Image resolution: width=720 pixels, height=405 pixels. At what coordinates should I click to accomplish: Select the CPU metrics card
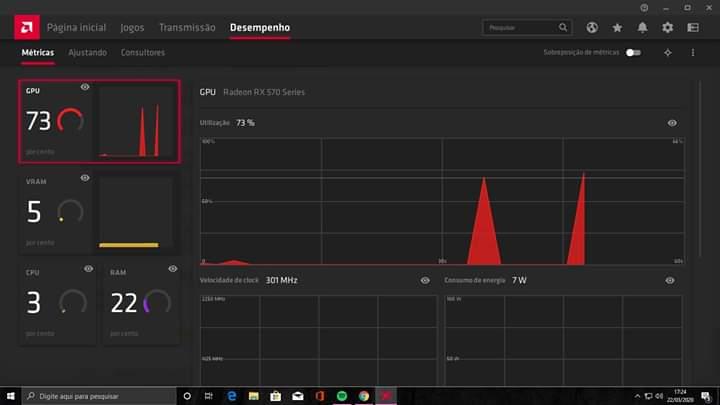coord(57,303)
